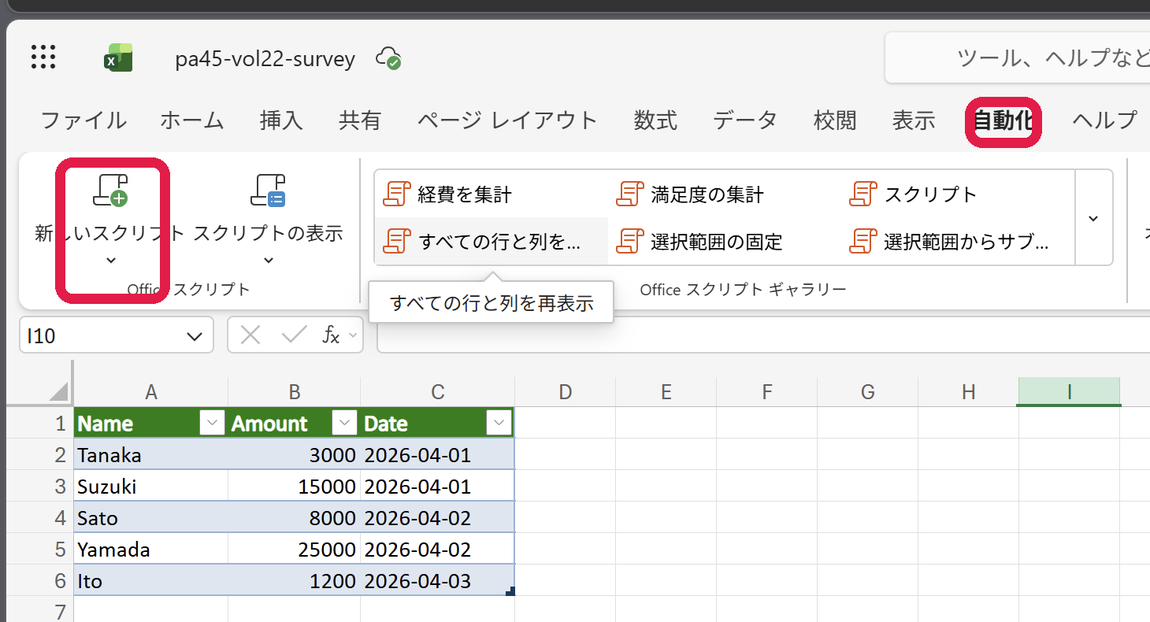Select the cell containing Tanaka
Image resolution: width=1150 pixels, height=622 pixels.
pos(150,455)
